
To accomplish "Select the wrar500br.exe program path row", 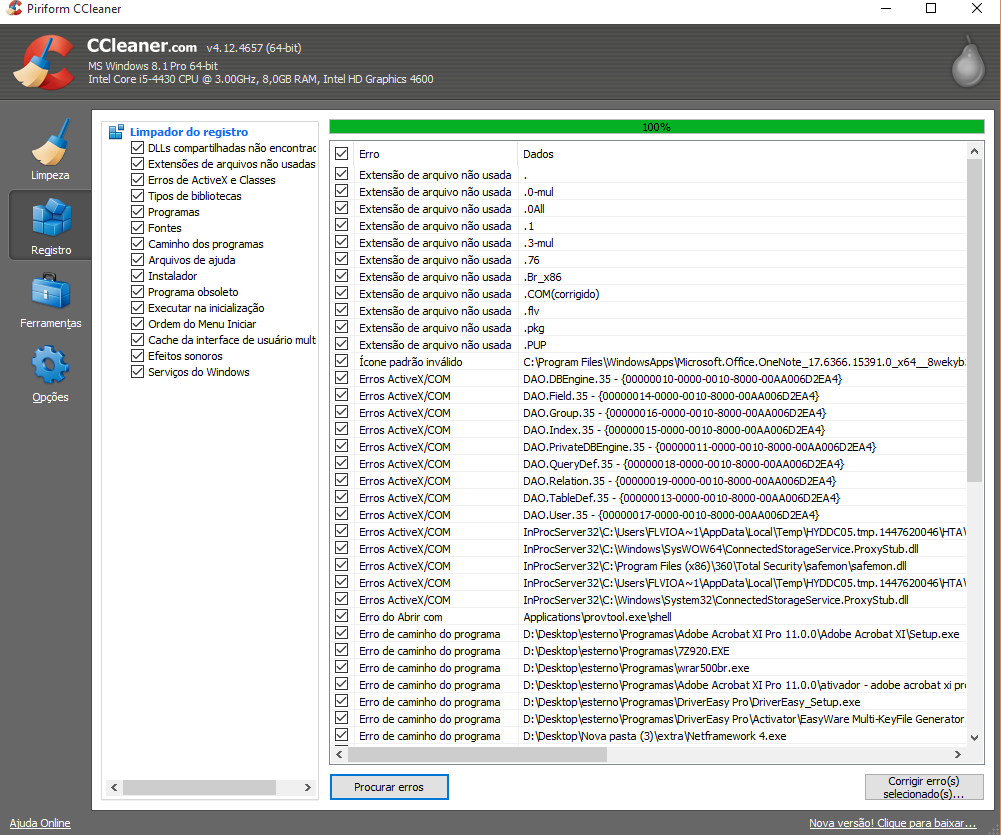I will tap(649, 668).
